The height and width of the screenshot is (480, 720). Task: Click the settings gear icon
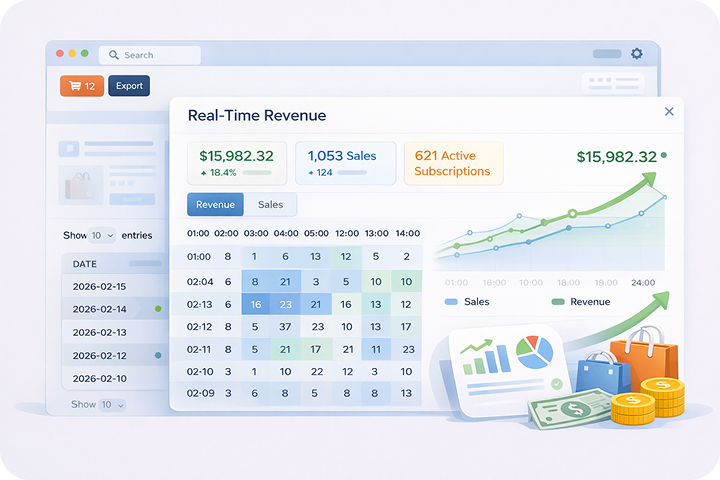(636, 54)
